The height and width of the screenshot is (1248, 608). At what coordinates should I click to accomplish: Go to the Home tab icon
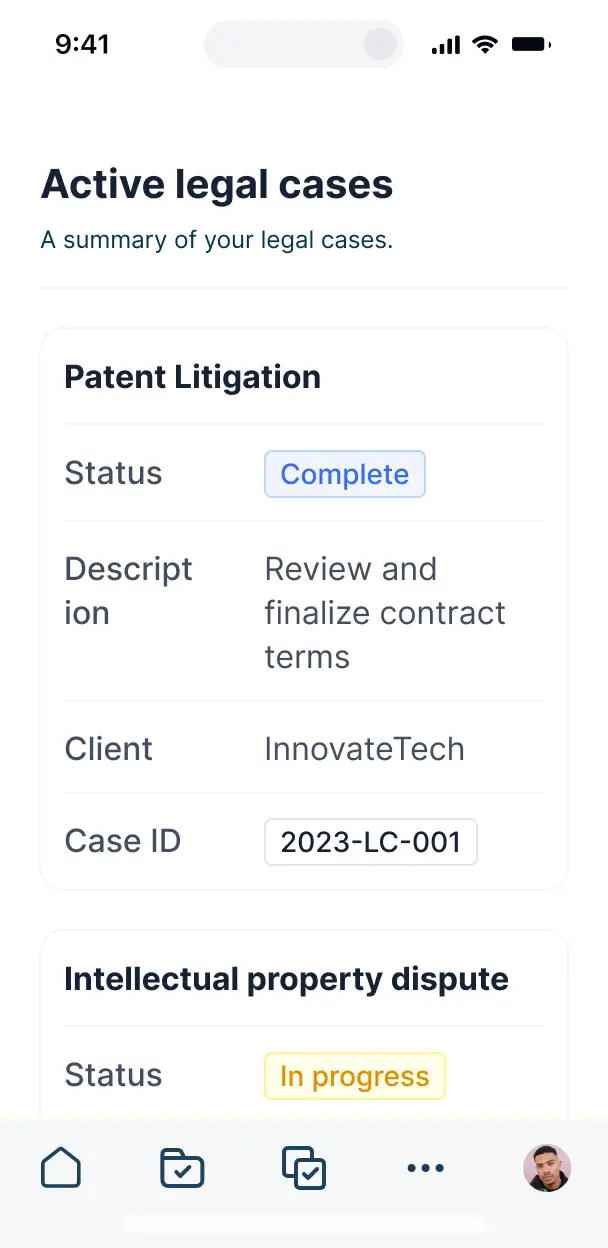[61, 1167]
